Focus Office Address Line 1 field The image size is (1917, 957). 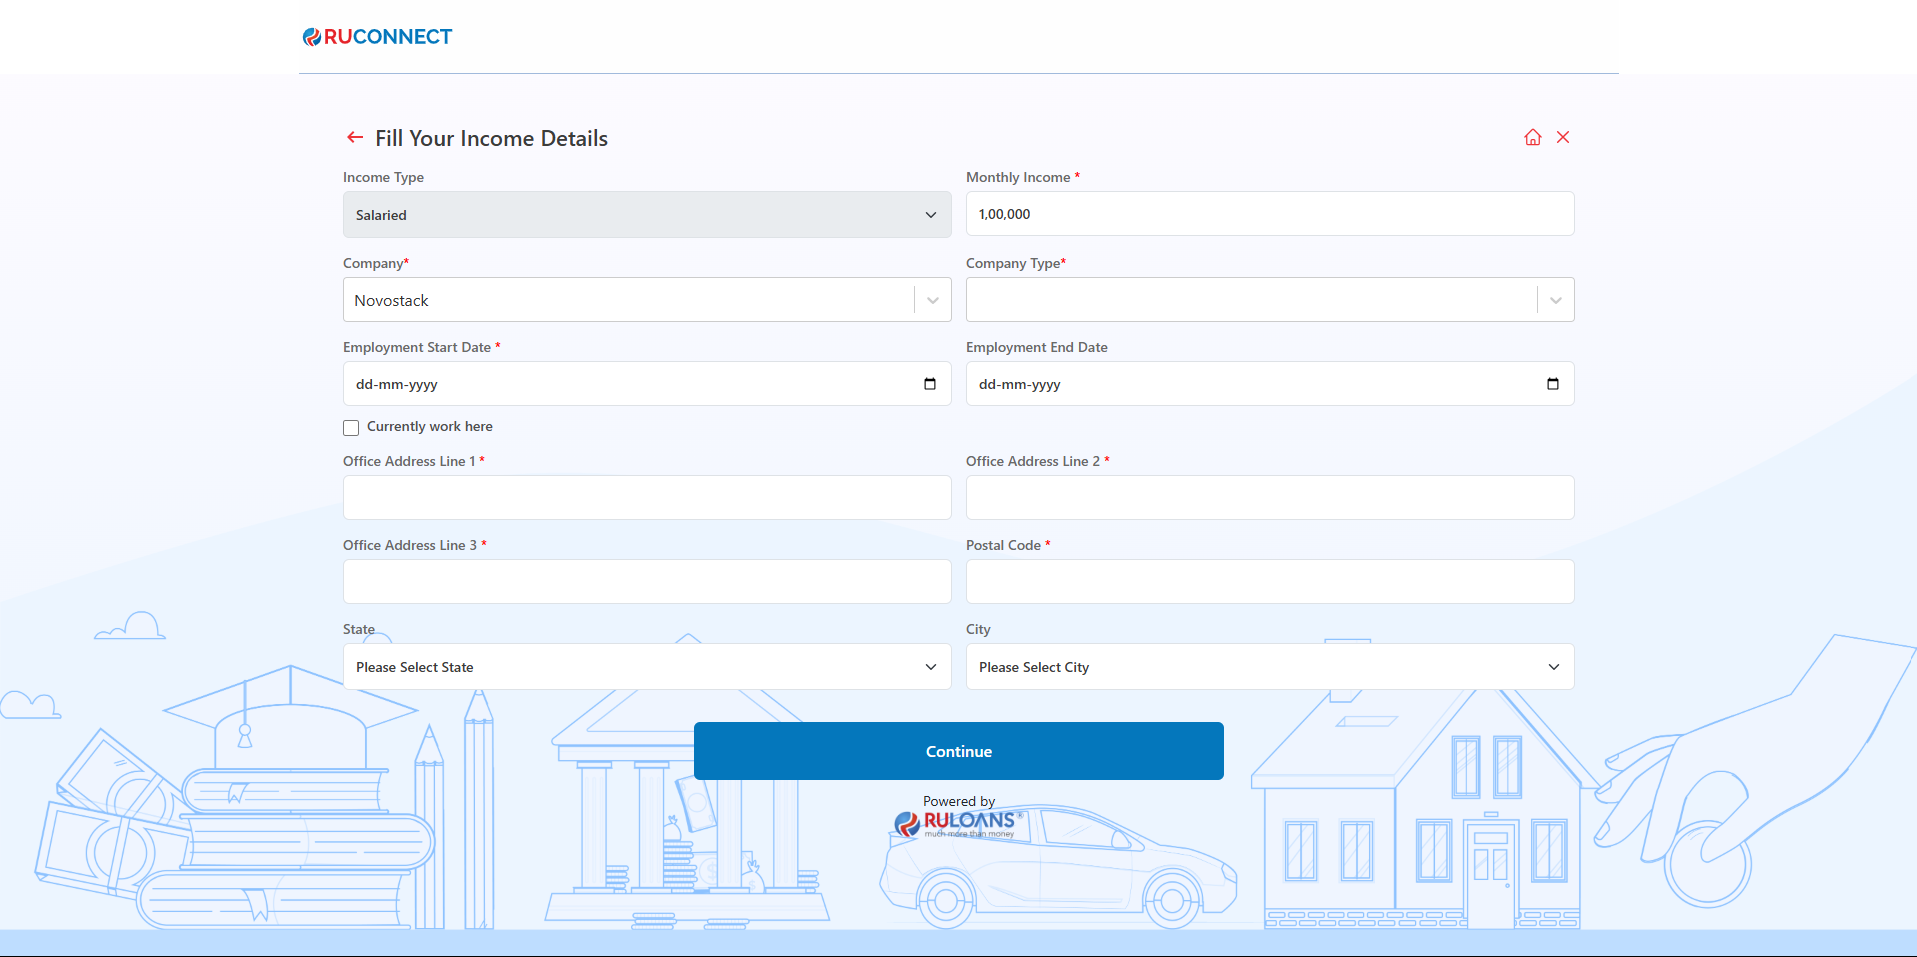tap(646, 498)
